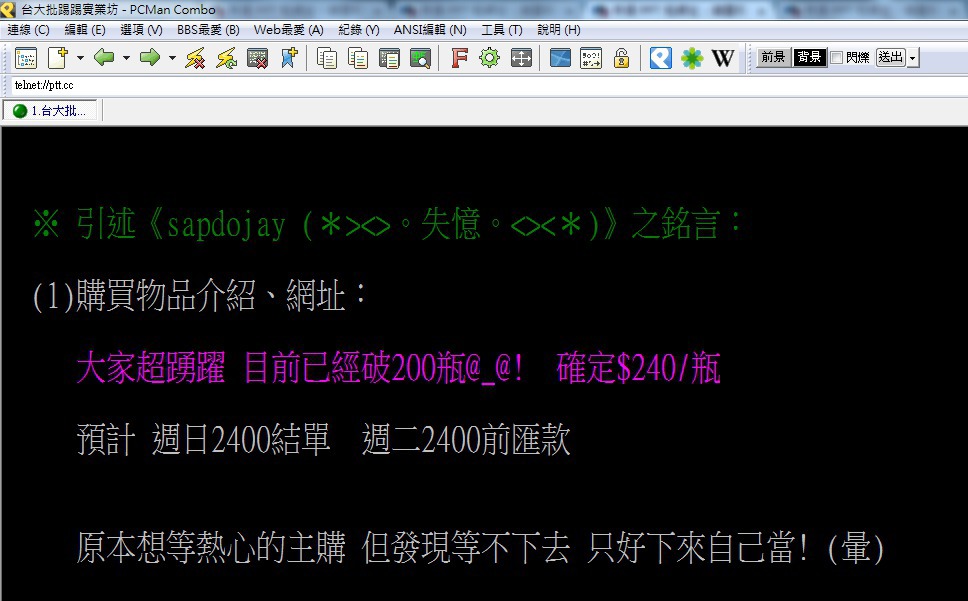
Task: Open settings with the green gear icon
Action: point(490,58)
